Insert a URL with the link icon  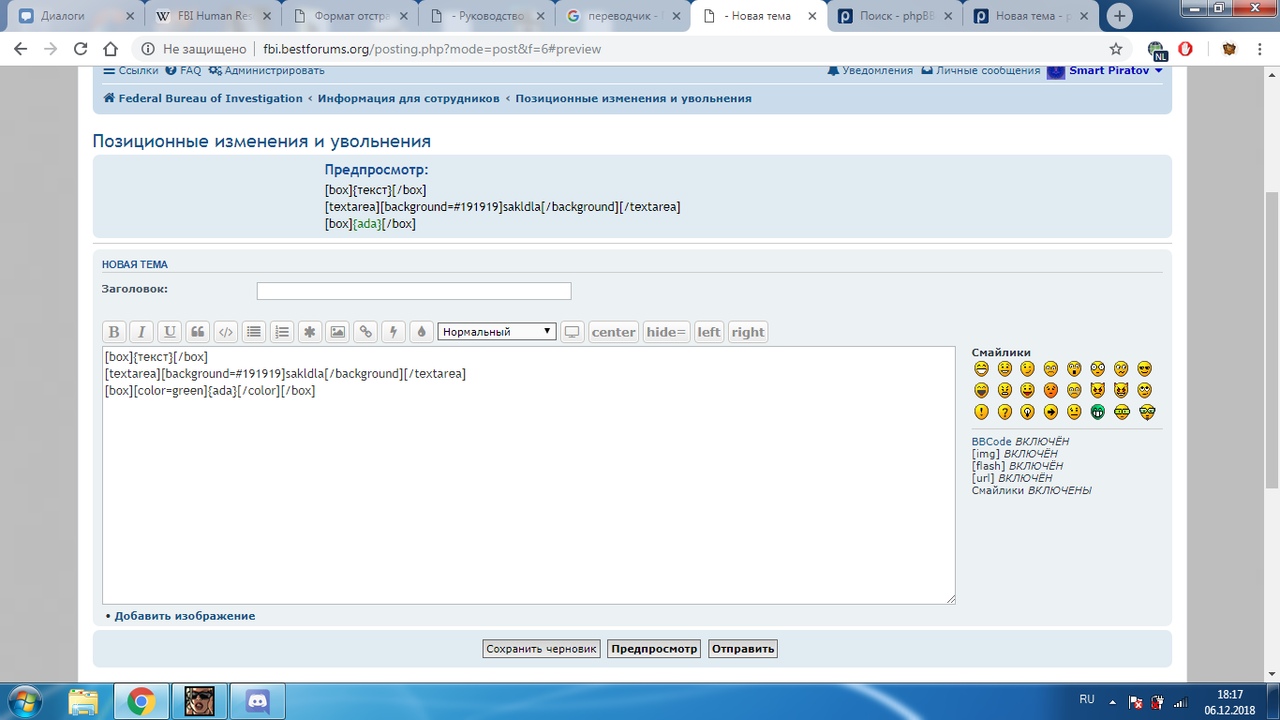[x=366, y=332]
